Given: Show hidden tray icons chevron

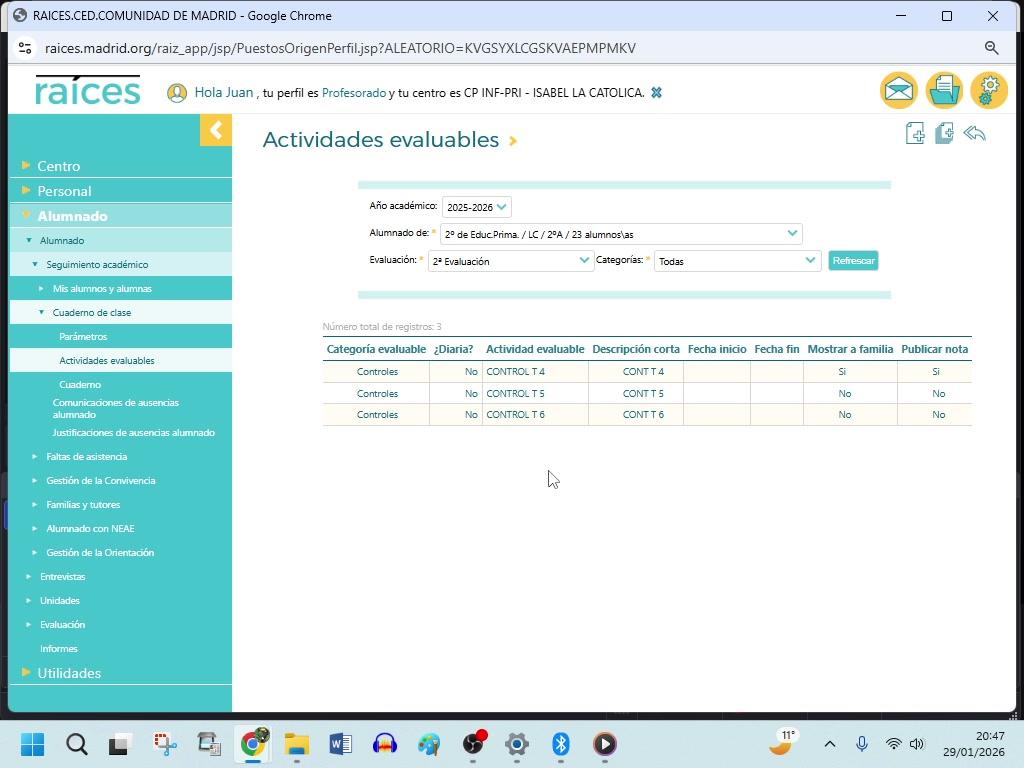Looking at the screenshot, I should coord(829,744).
